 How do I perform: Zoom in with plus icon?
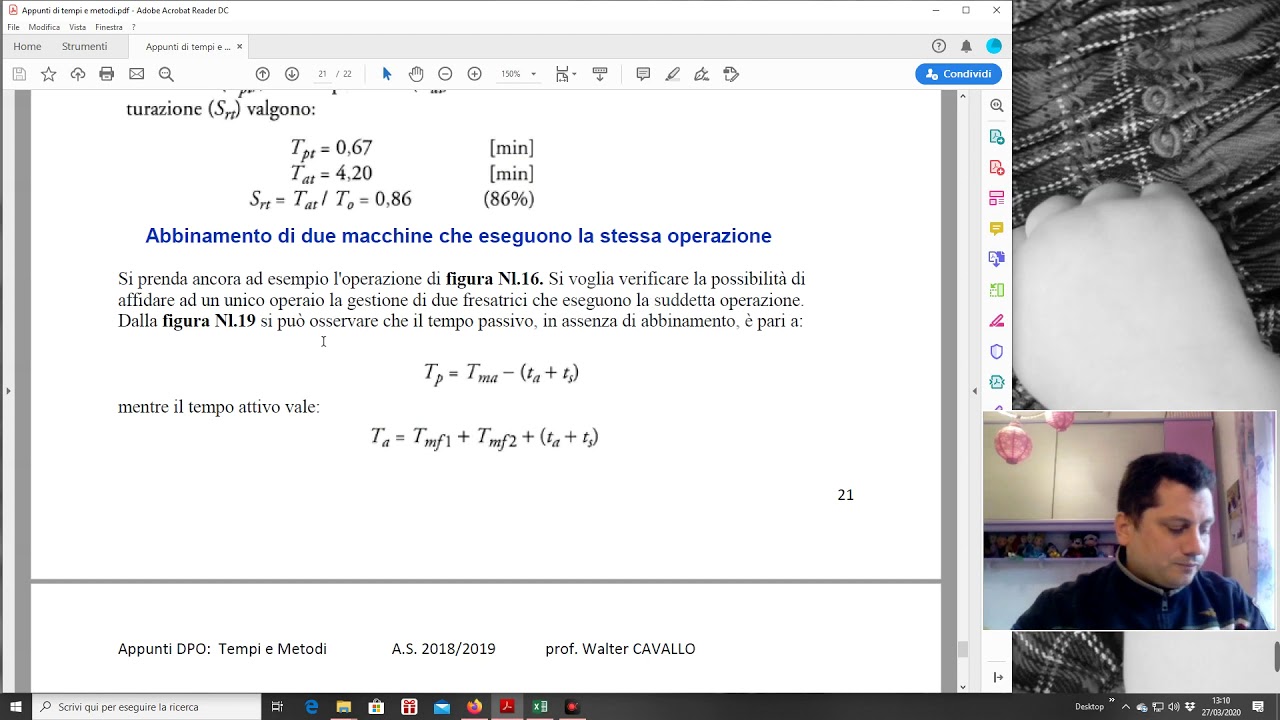pyautogui.click(x=475, y=74)
